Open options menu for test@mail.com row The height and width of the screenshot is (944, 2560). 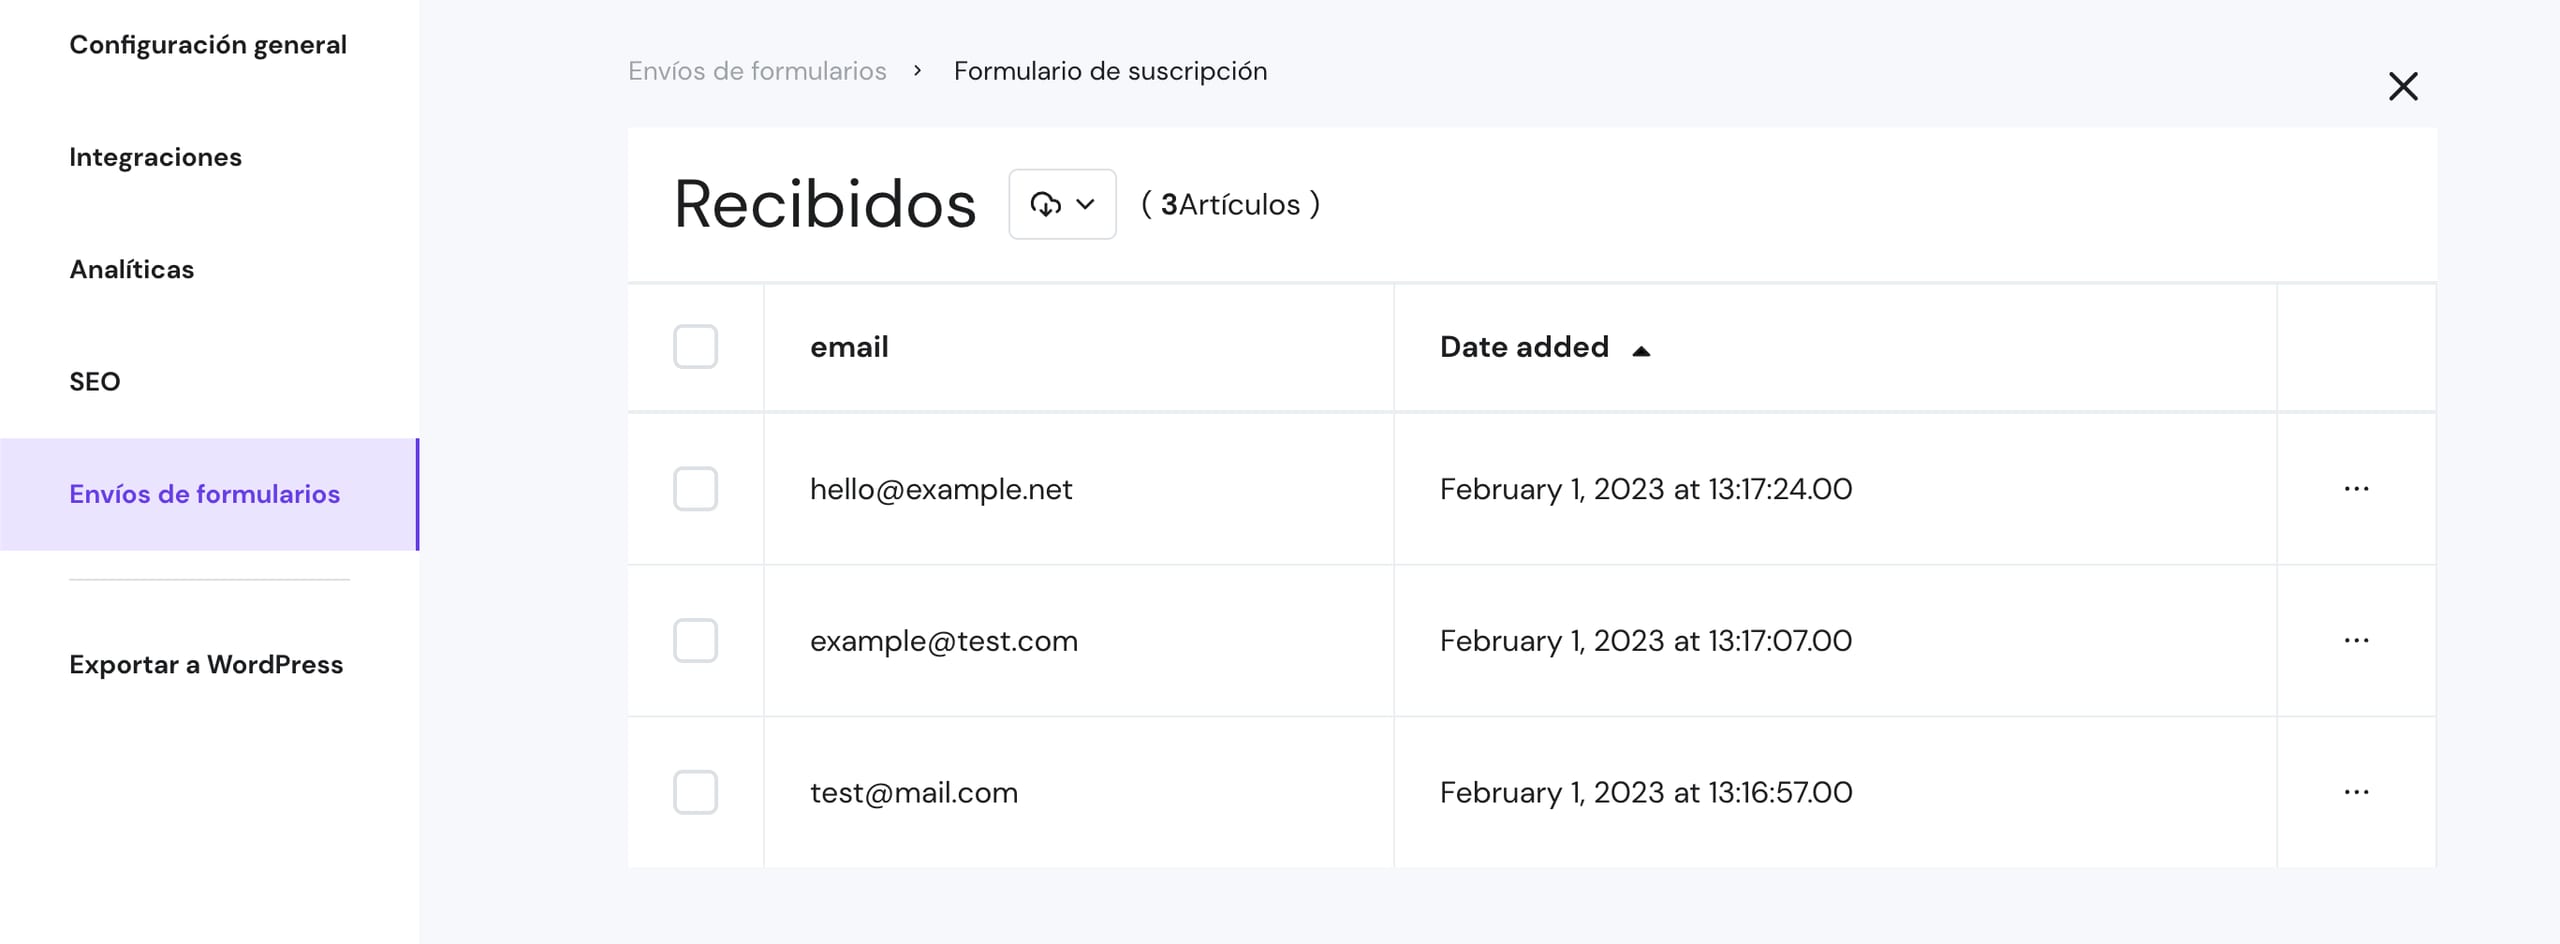[x=2356, y=792]
